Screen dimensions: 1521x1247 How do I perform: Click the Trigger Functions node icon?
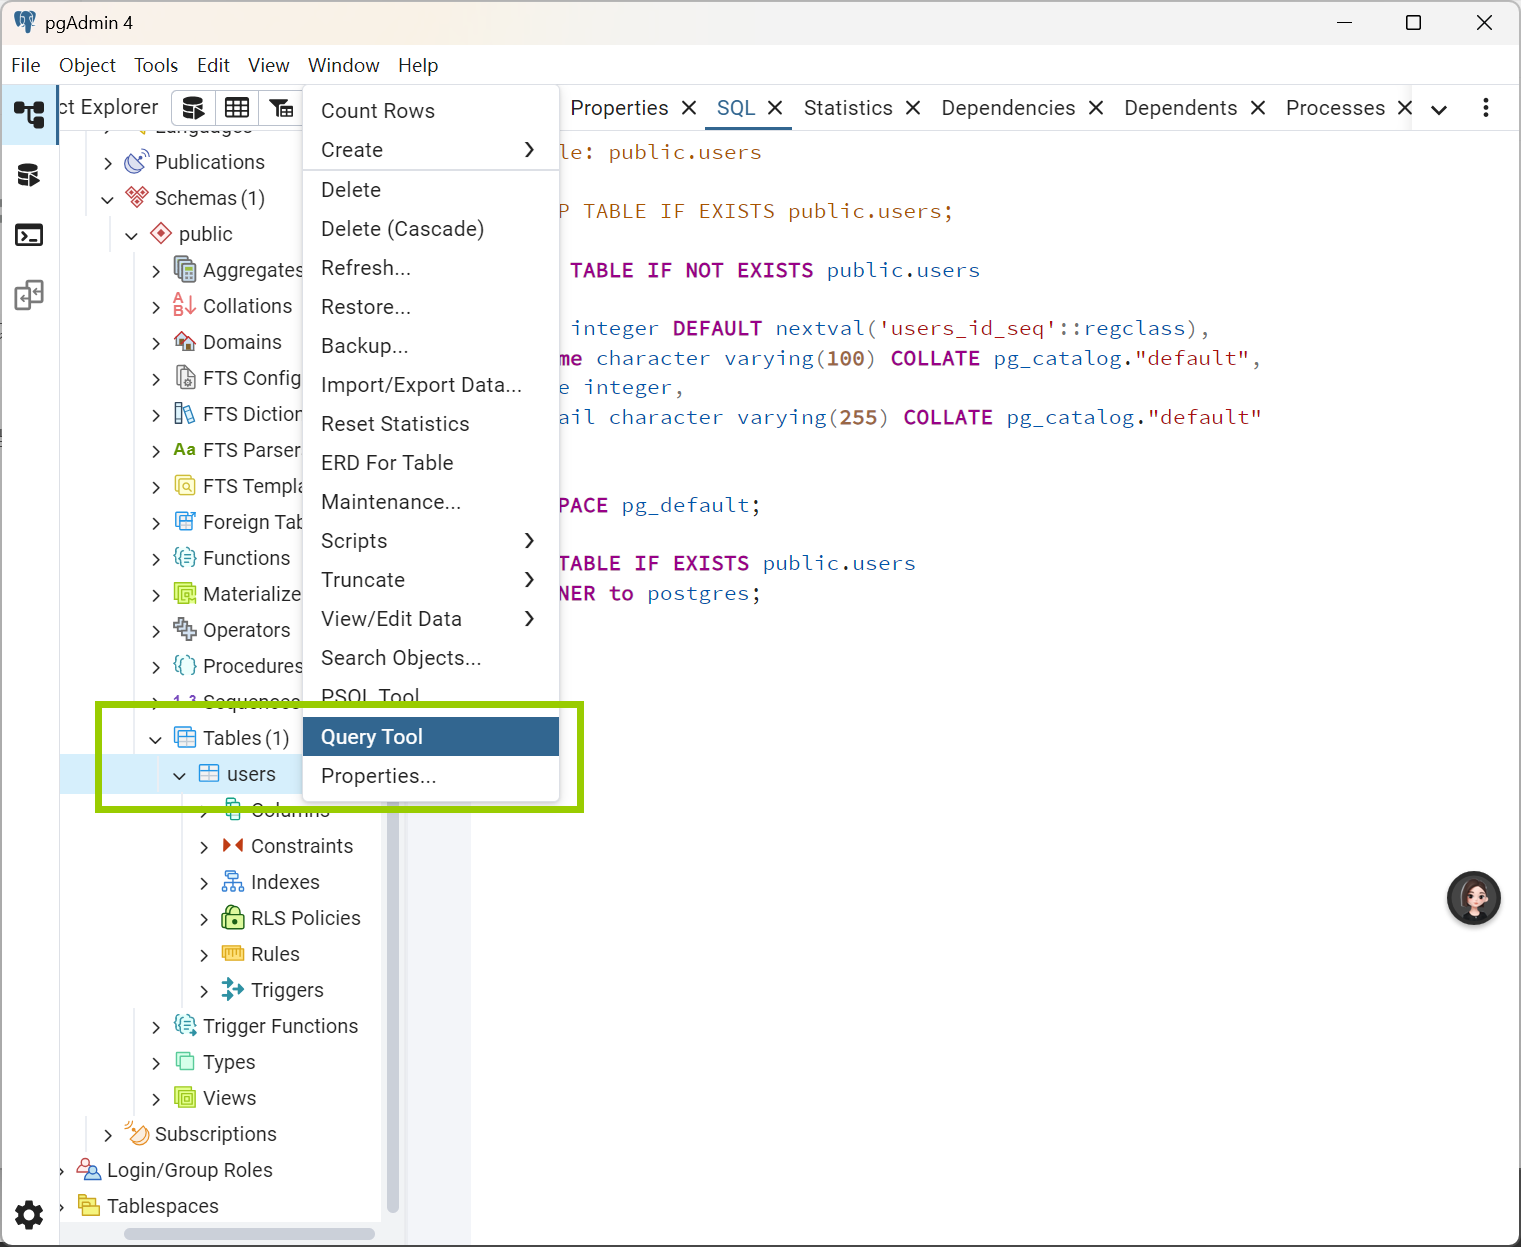tap(184, 1026)
